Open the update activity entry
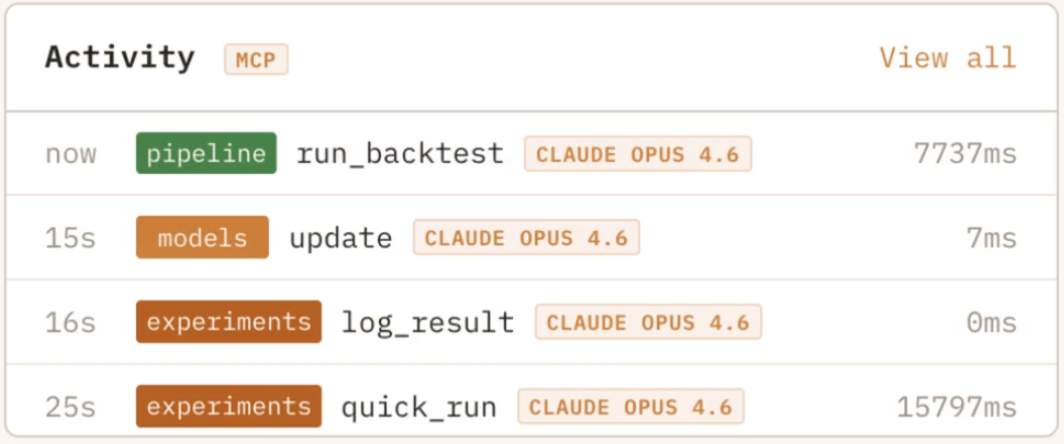The width and height of the screenshot is (1064, 444). (x=340, y=238)
